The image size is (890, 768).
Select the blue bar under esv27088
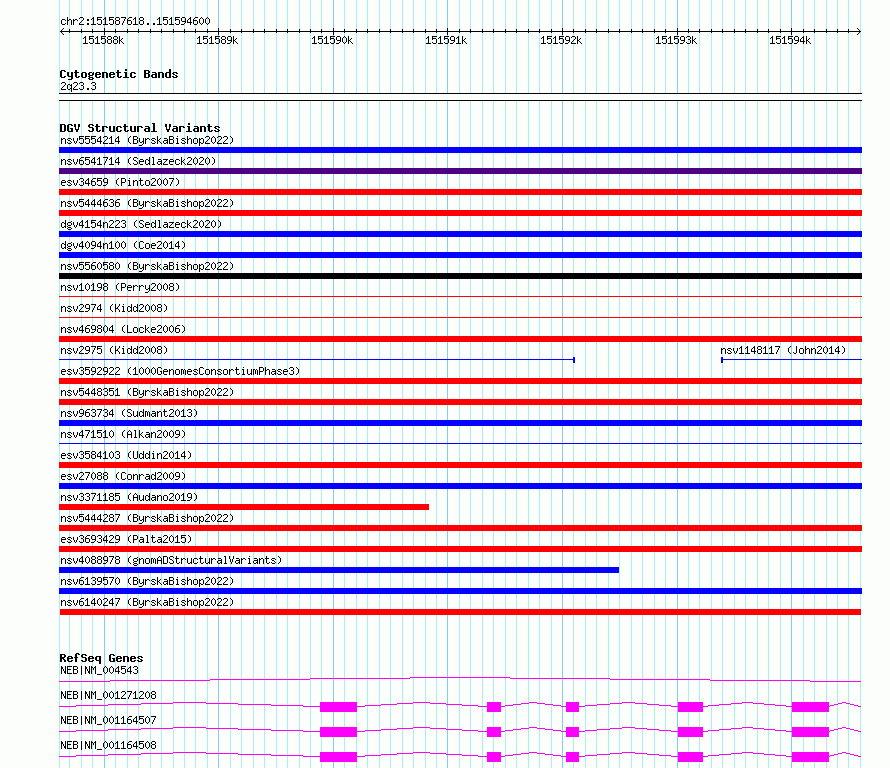[x=460, y=486]
